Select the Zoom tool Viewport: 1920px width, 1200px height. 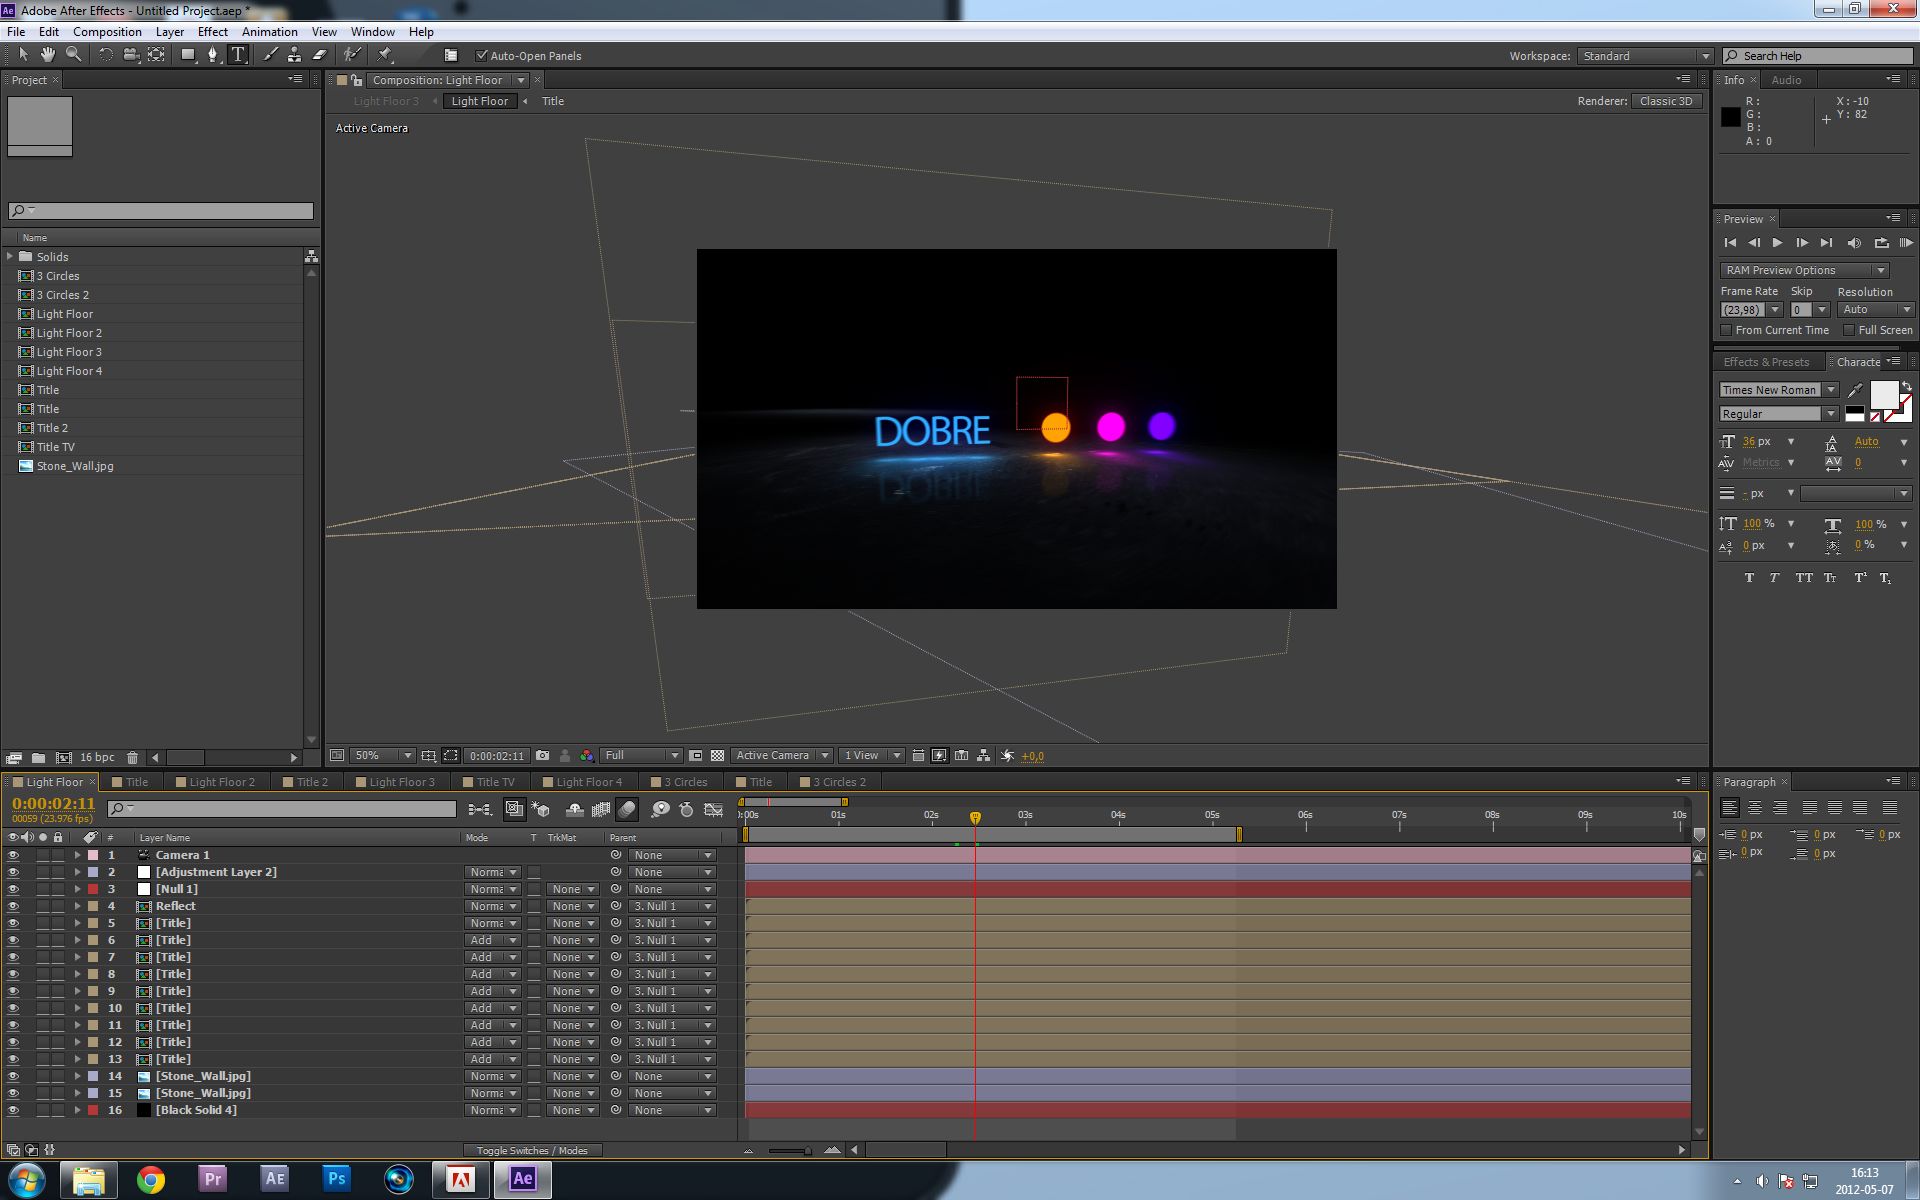[x=73, y=55]
